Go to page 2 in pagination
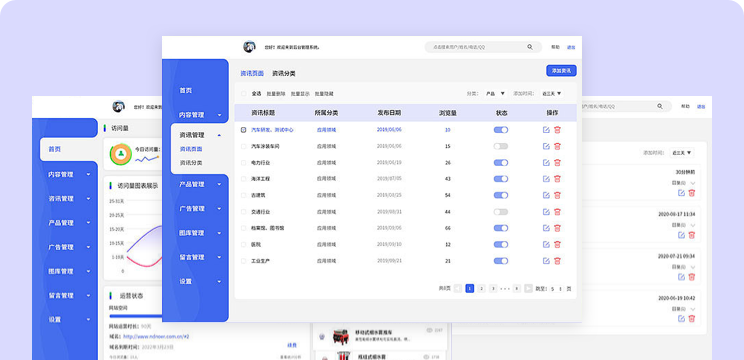This screenshot has height=360, width=744. [x=481, y=288]
